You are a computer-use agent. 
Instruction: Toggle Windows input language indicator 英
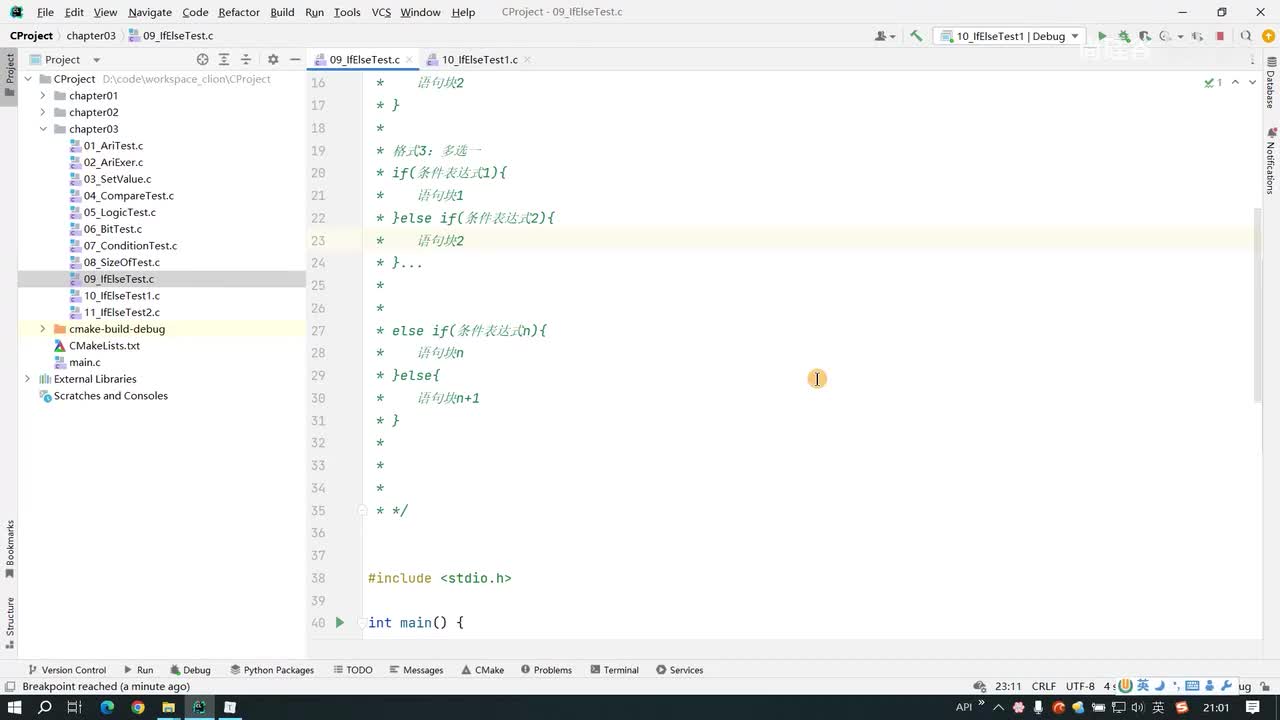(1158, 707)
